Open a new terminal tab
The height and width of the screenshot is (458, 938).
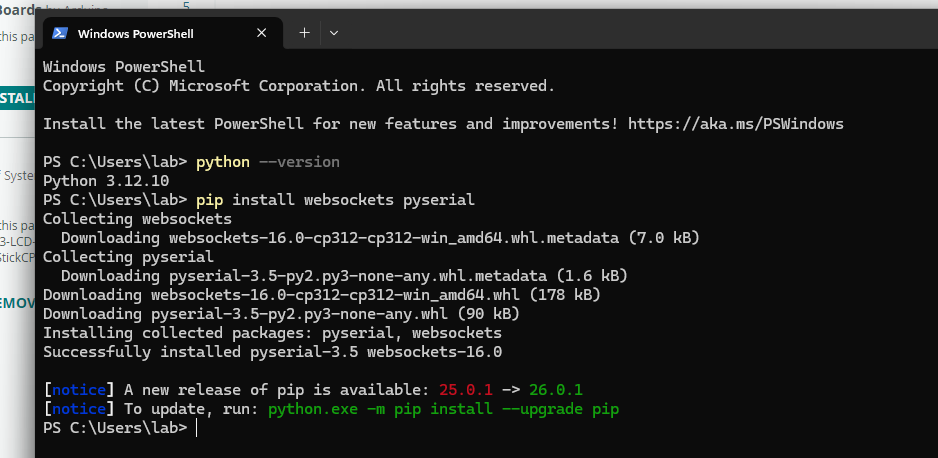(x=304, y=33)
